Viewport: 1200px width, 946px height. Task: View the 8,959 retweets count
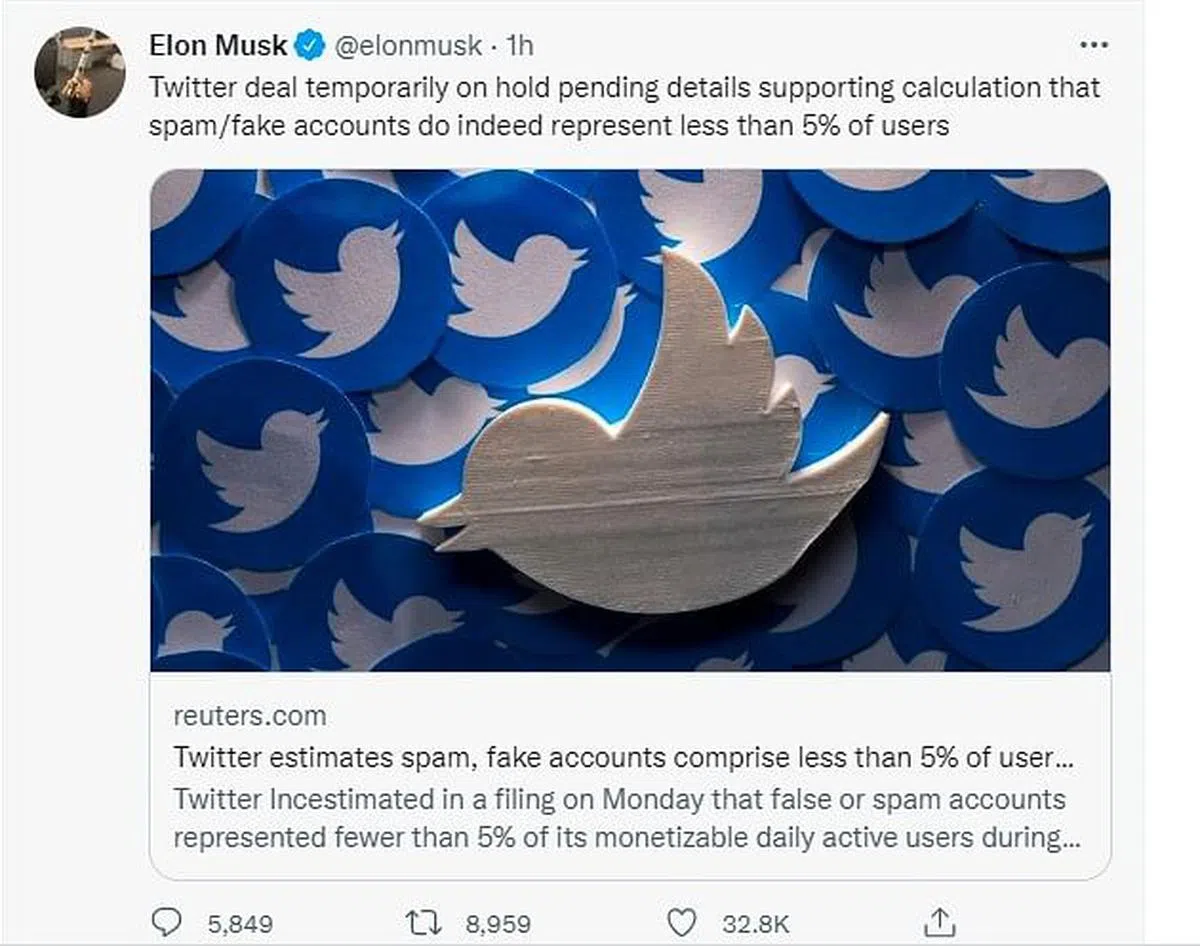(497, 923)
